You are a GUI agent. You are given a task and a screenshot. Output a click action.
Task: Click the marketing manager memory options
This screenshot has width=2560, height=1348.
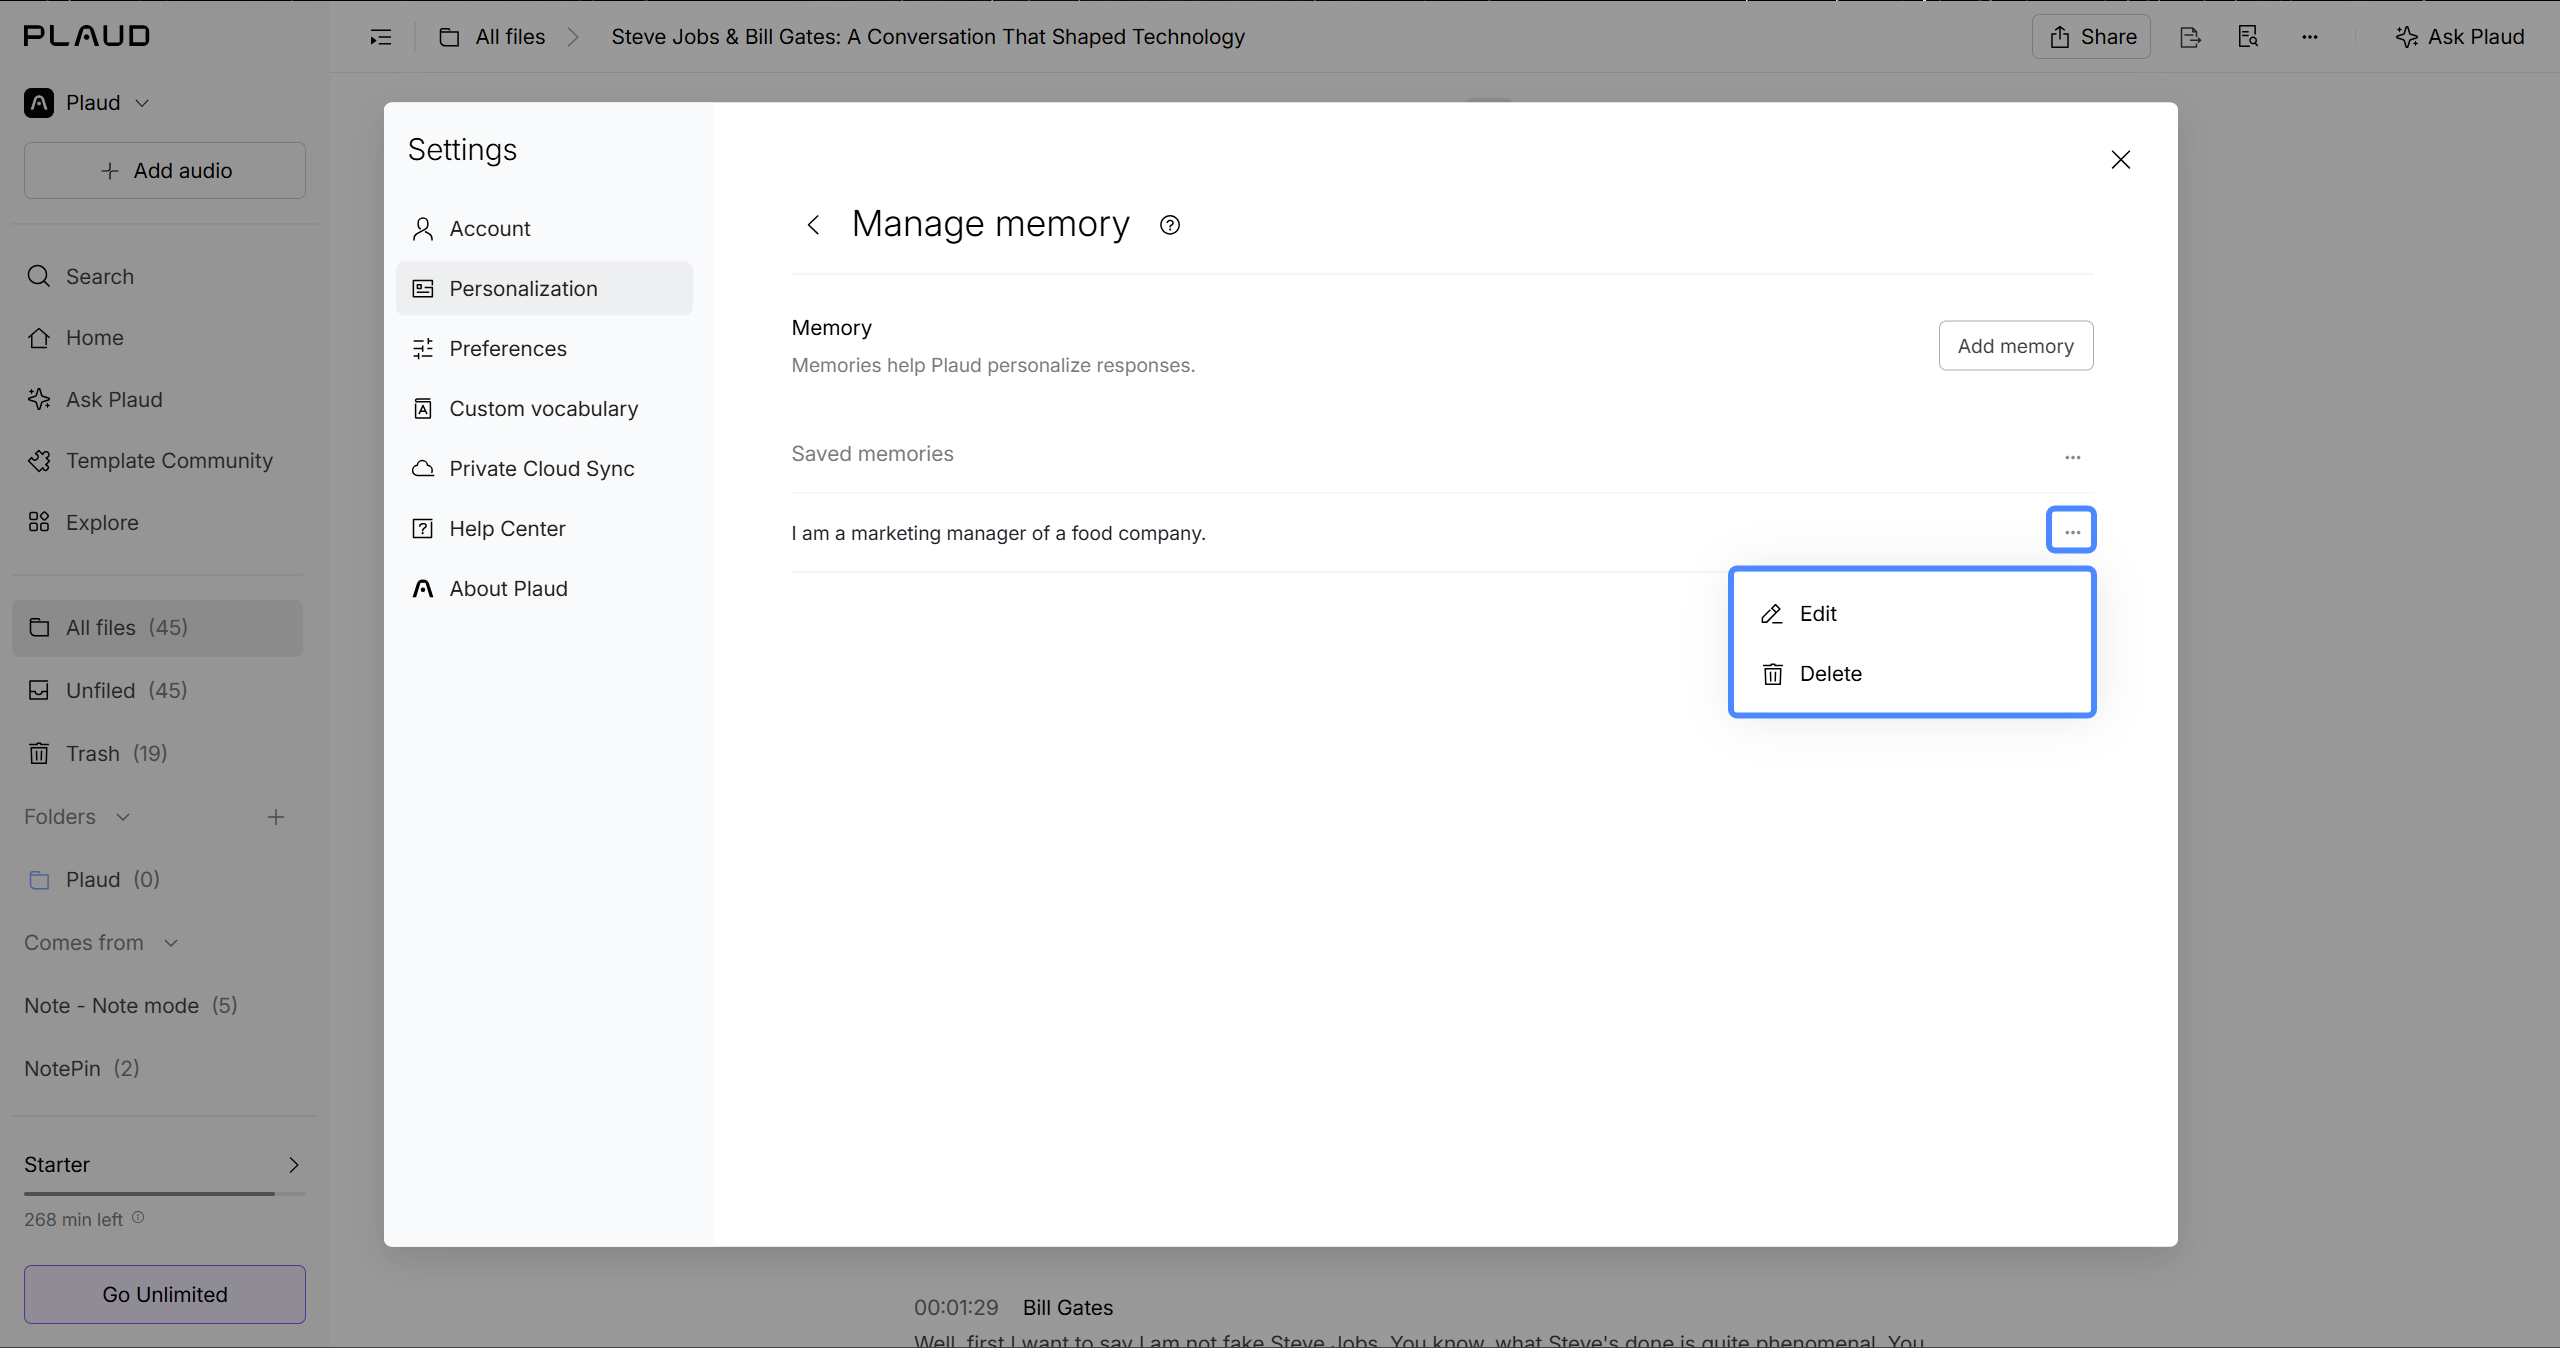tap(2072, 531)
